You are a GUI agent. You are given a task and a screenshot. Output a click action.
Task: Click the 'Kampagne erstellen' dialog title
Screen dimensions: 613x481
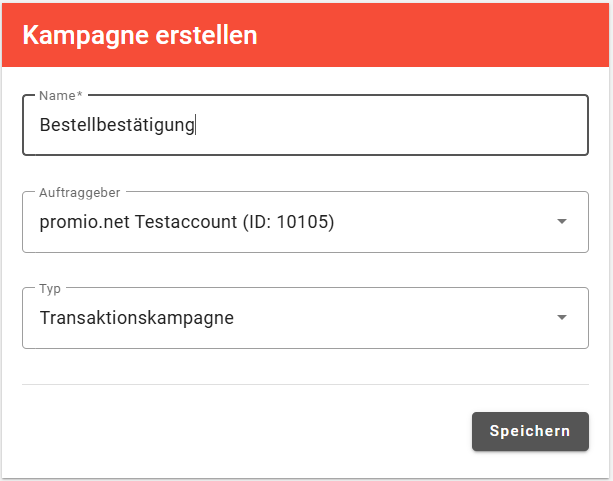[x=140, y=35]
